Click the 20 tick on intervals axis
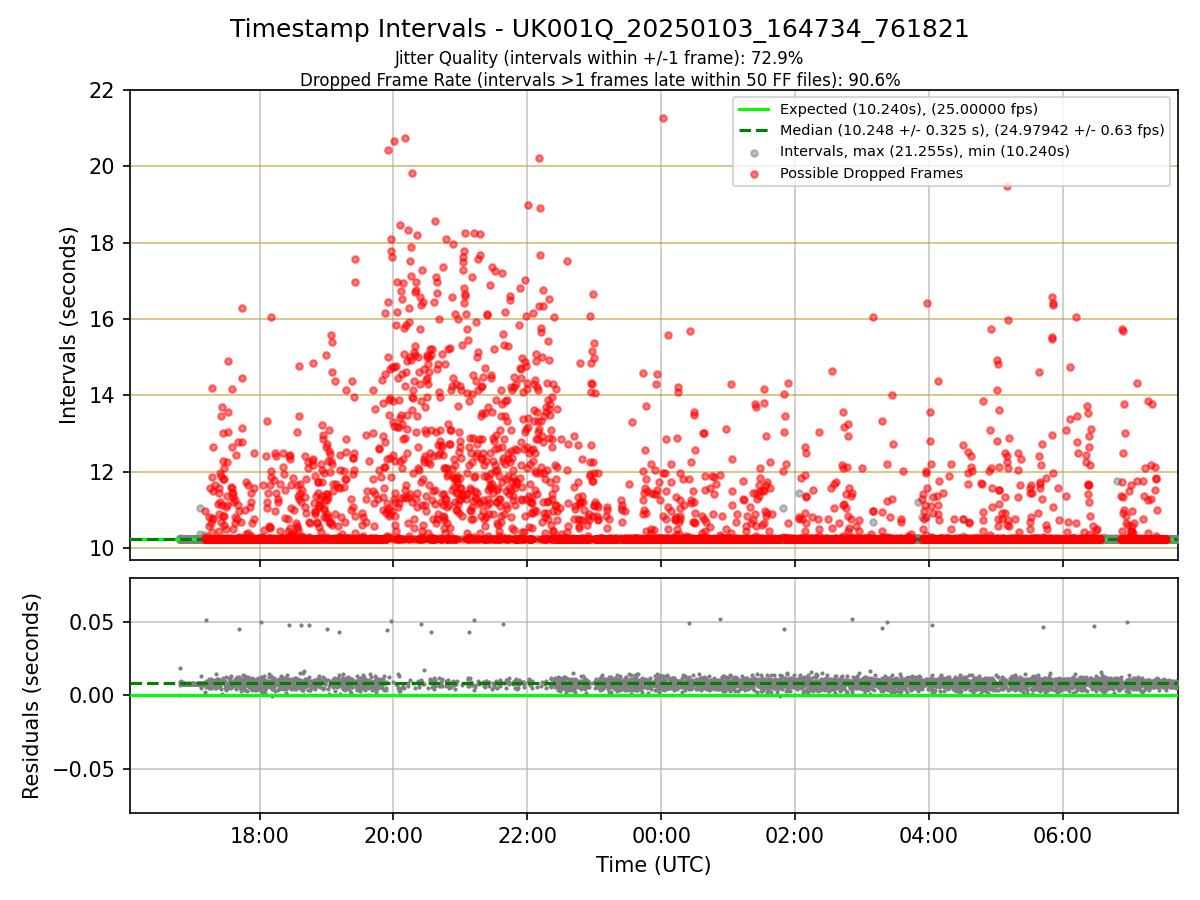This screenshot has width=1200, height=900. pos(104,166)
